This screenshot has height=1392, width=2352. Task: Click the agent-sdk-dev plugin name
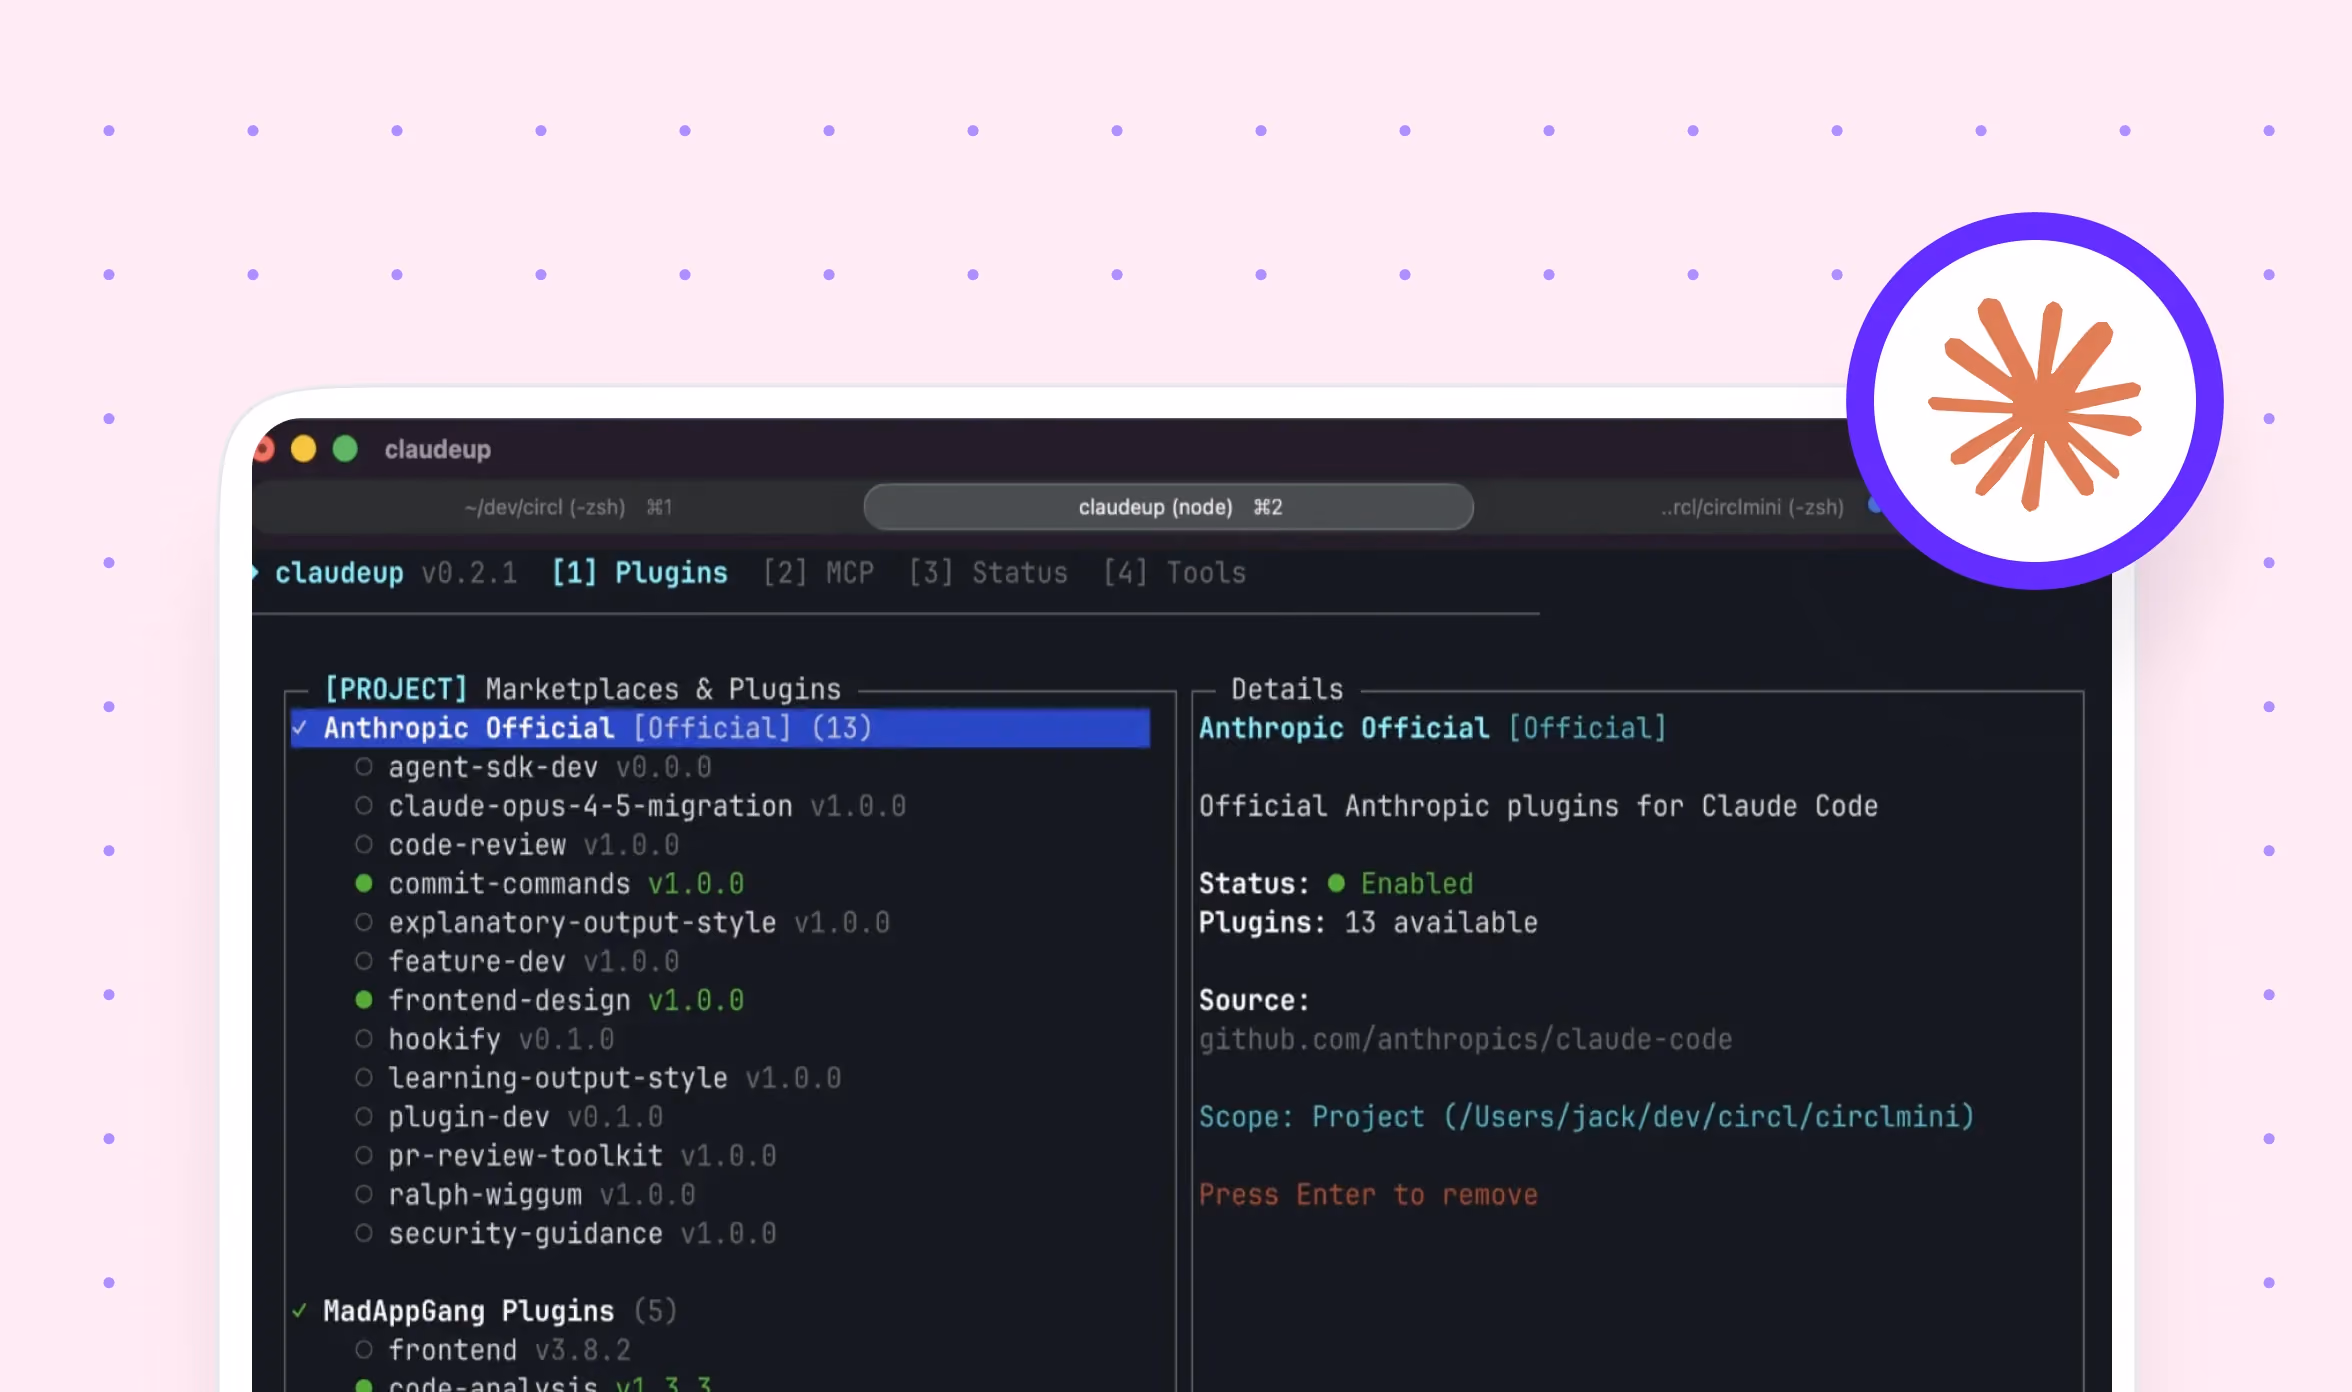[x=493, y=767]
